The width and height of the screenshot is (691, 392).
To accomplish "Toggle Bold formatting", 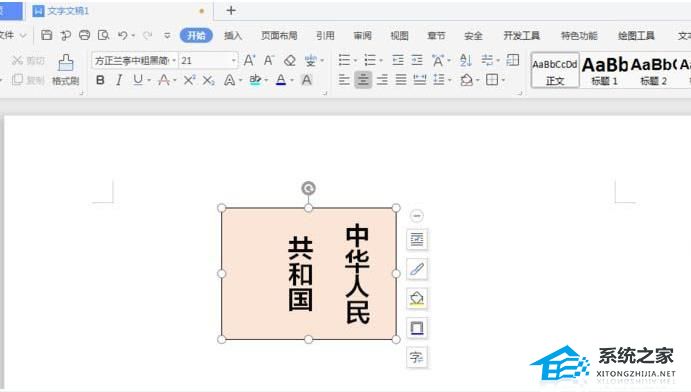I will (x=100, y=80).
